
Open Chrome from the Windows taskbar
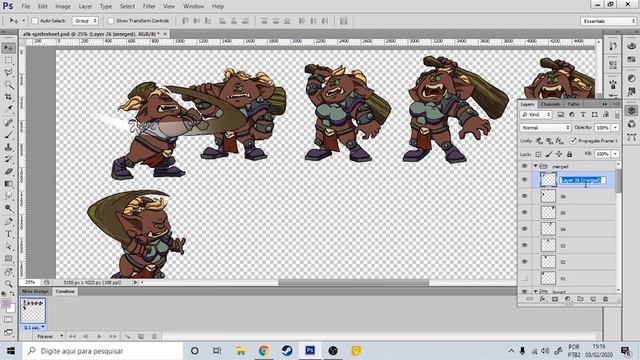264,351
